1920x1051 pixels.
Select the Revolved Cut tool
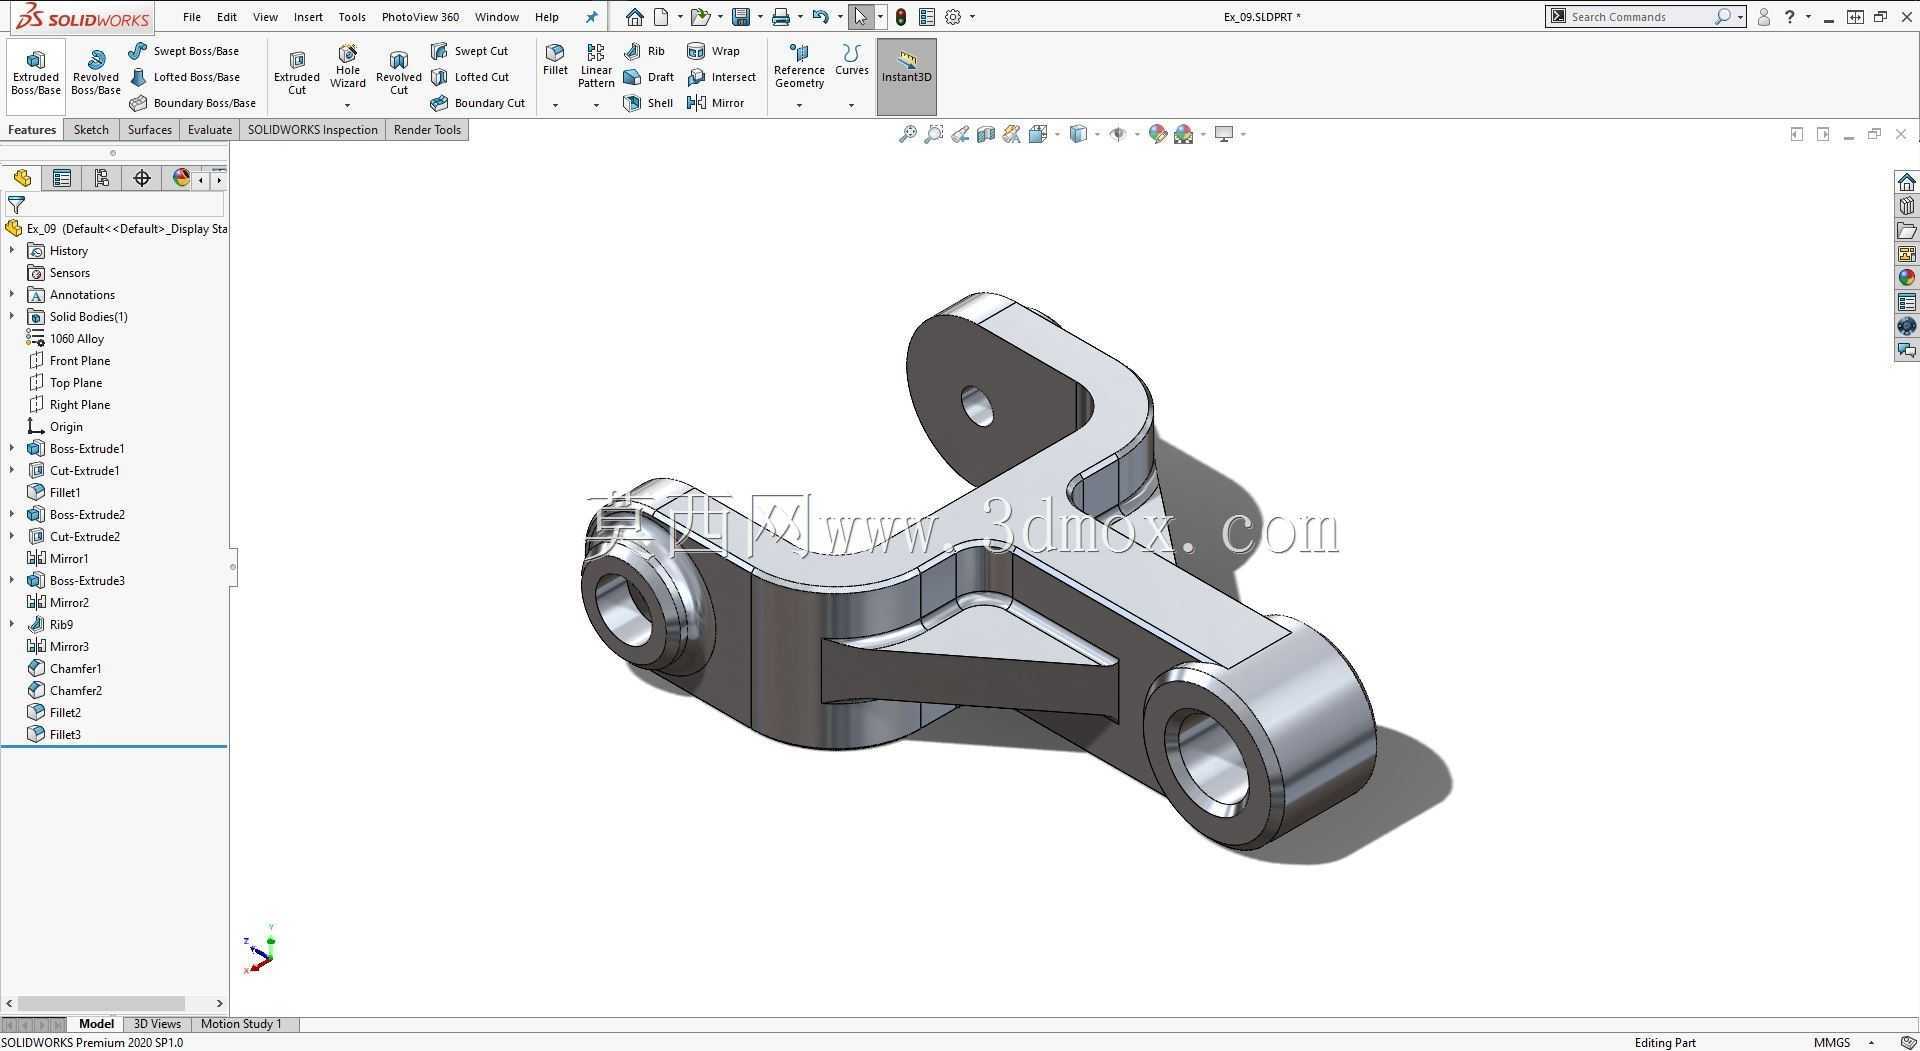399,72
